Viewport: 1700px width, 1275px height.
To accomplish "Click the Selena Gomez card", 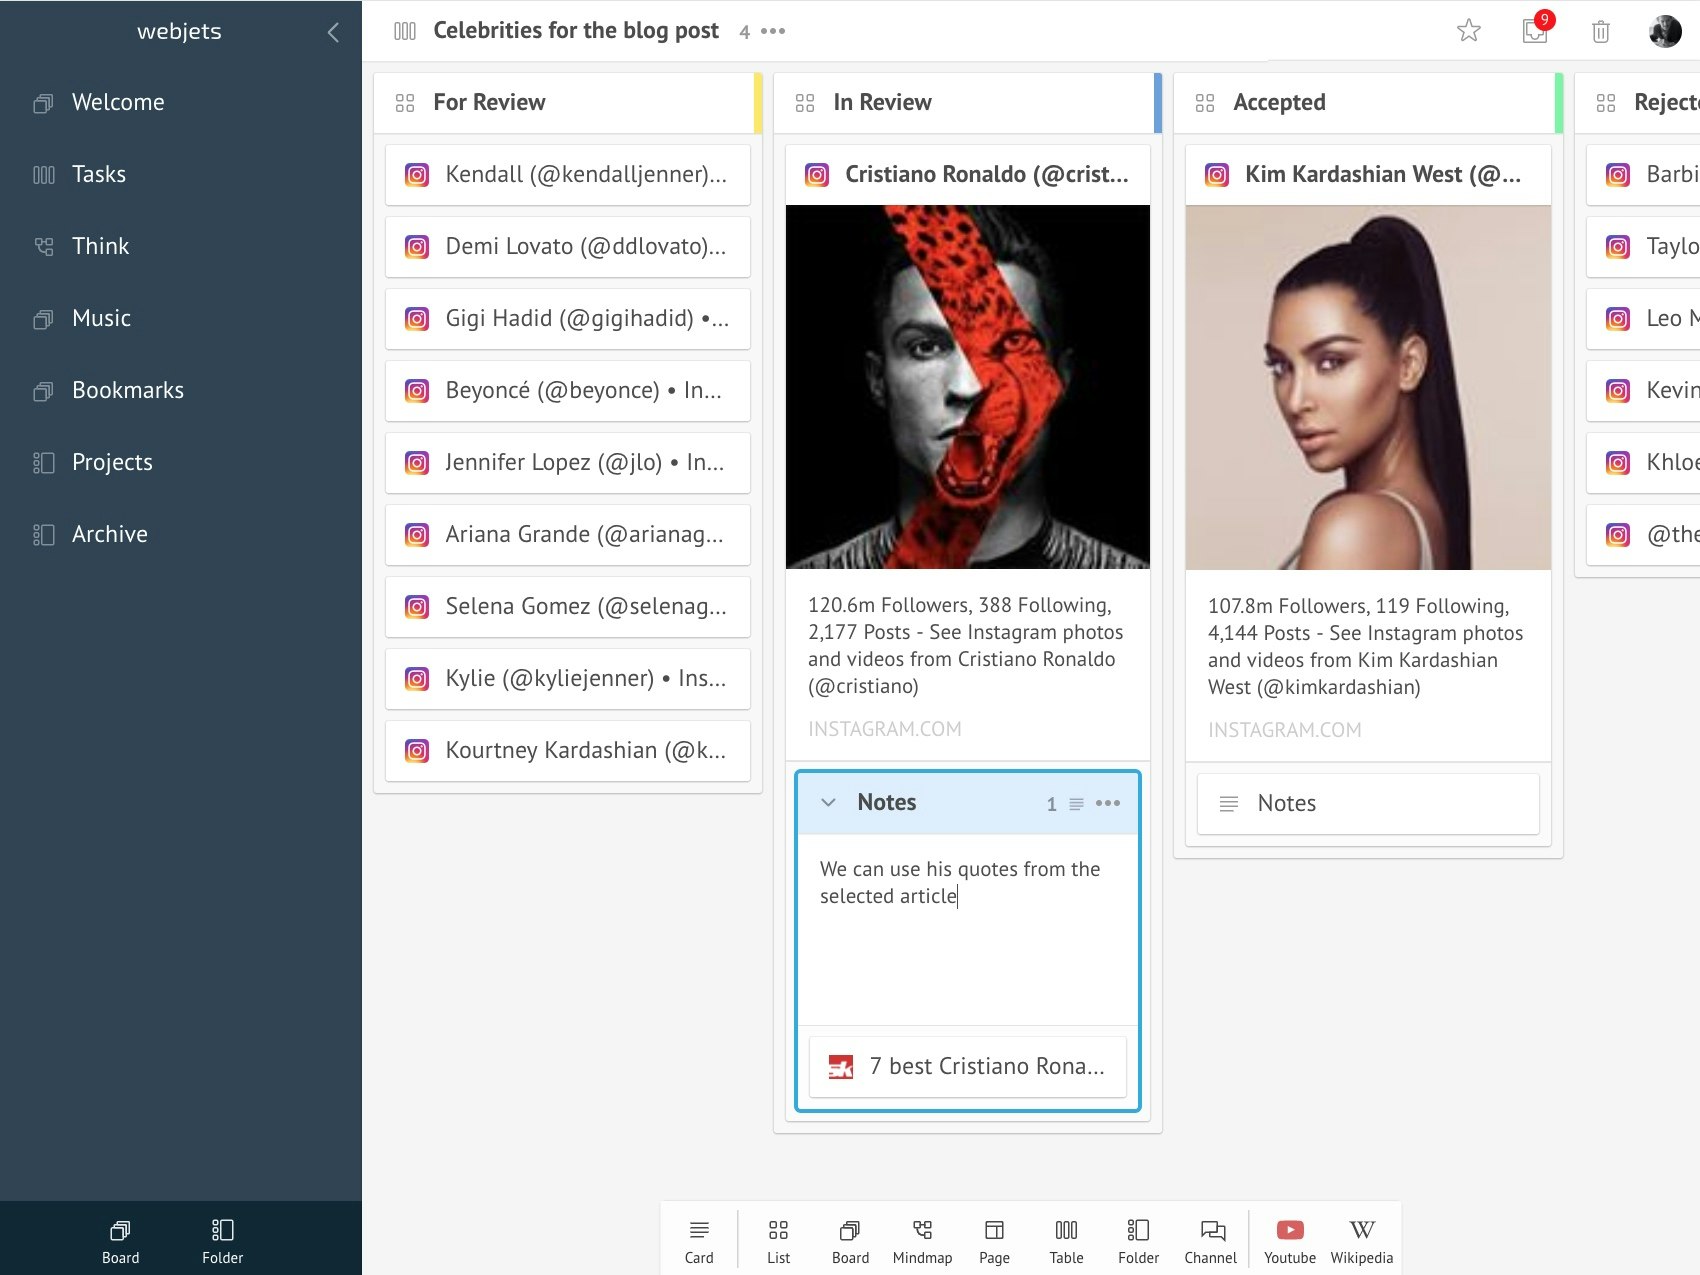I will point(568,607).
